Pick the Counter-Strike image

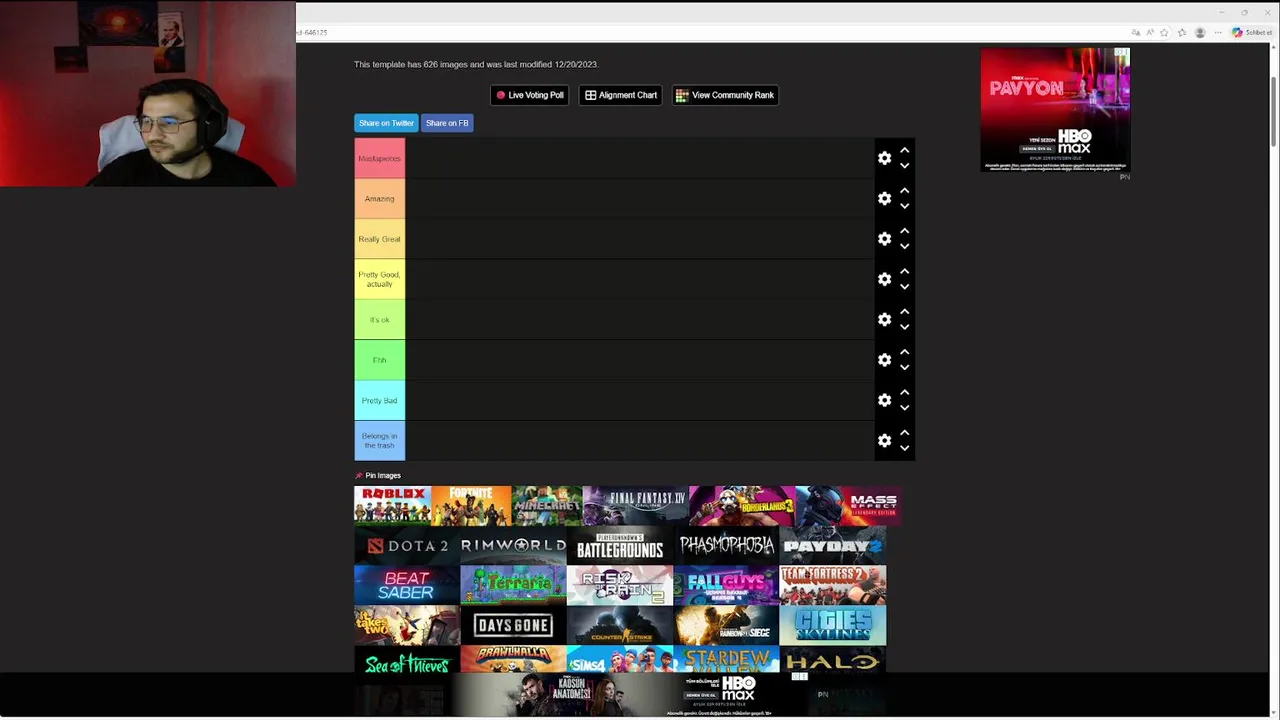click(620, 626)
